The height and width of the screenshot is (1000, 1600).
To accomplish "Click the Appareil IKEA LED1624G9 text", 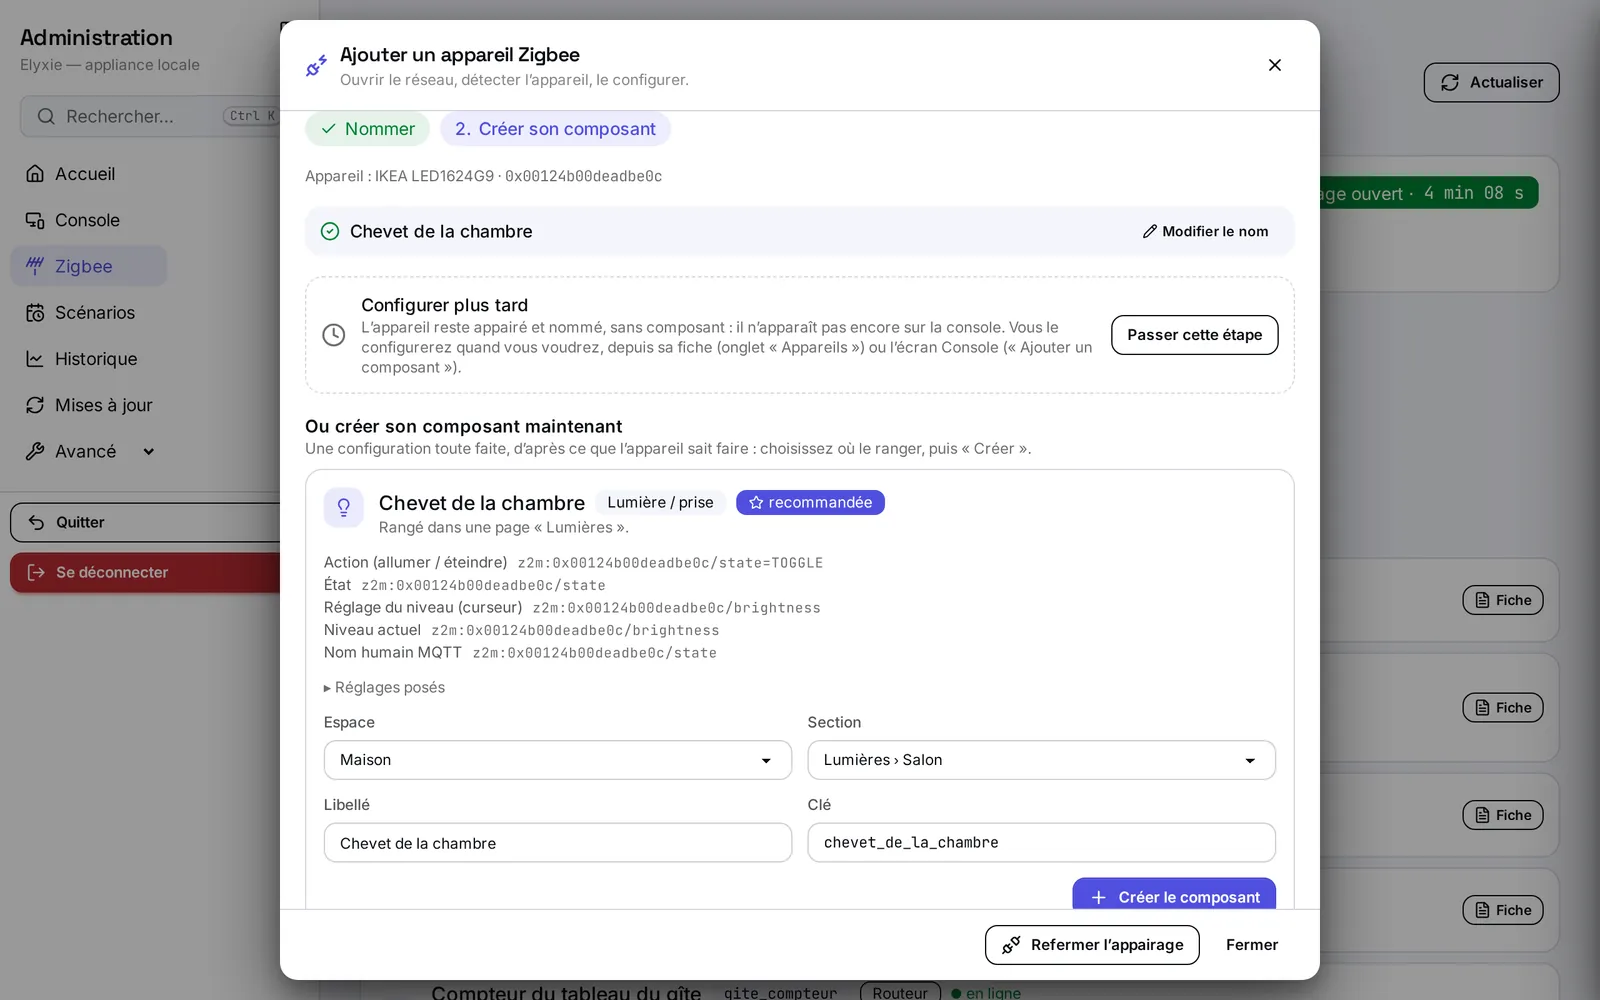I will (483, 176).
